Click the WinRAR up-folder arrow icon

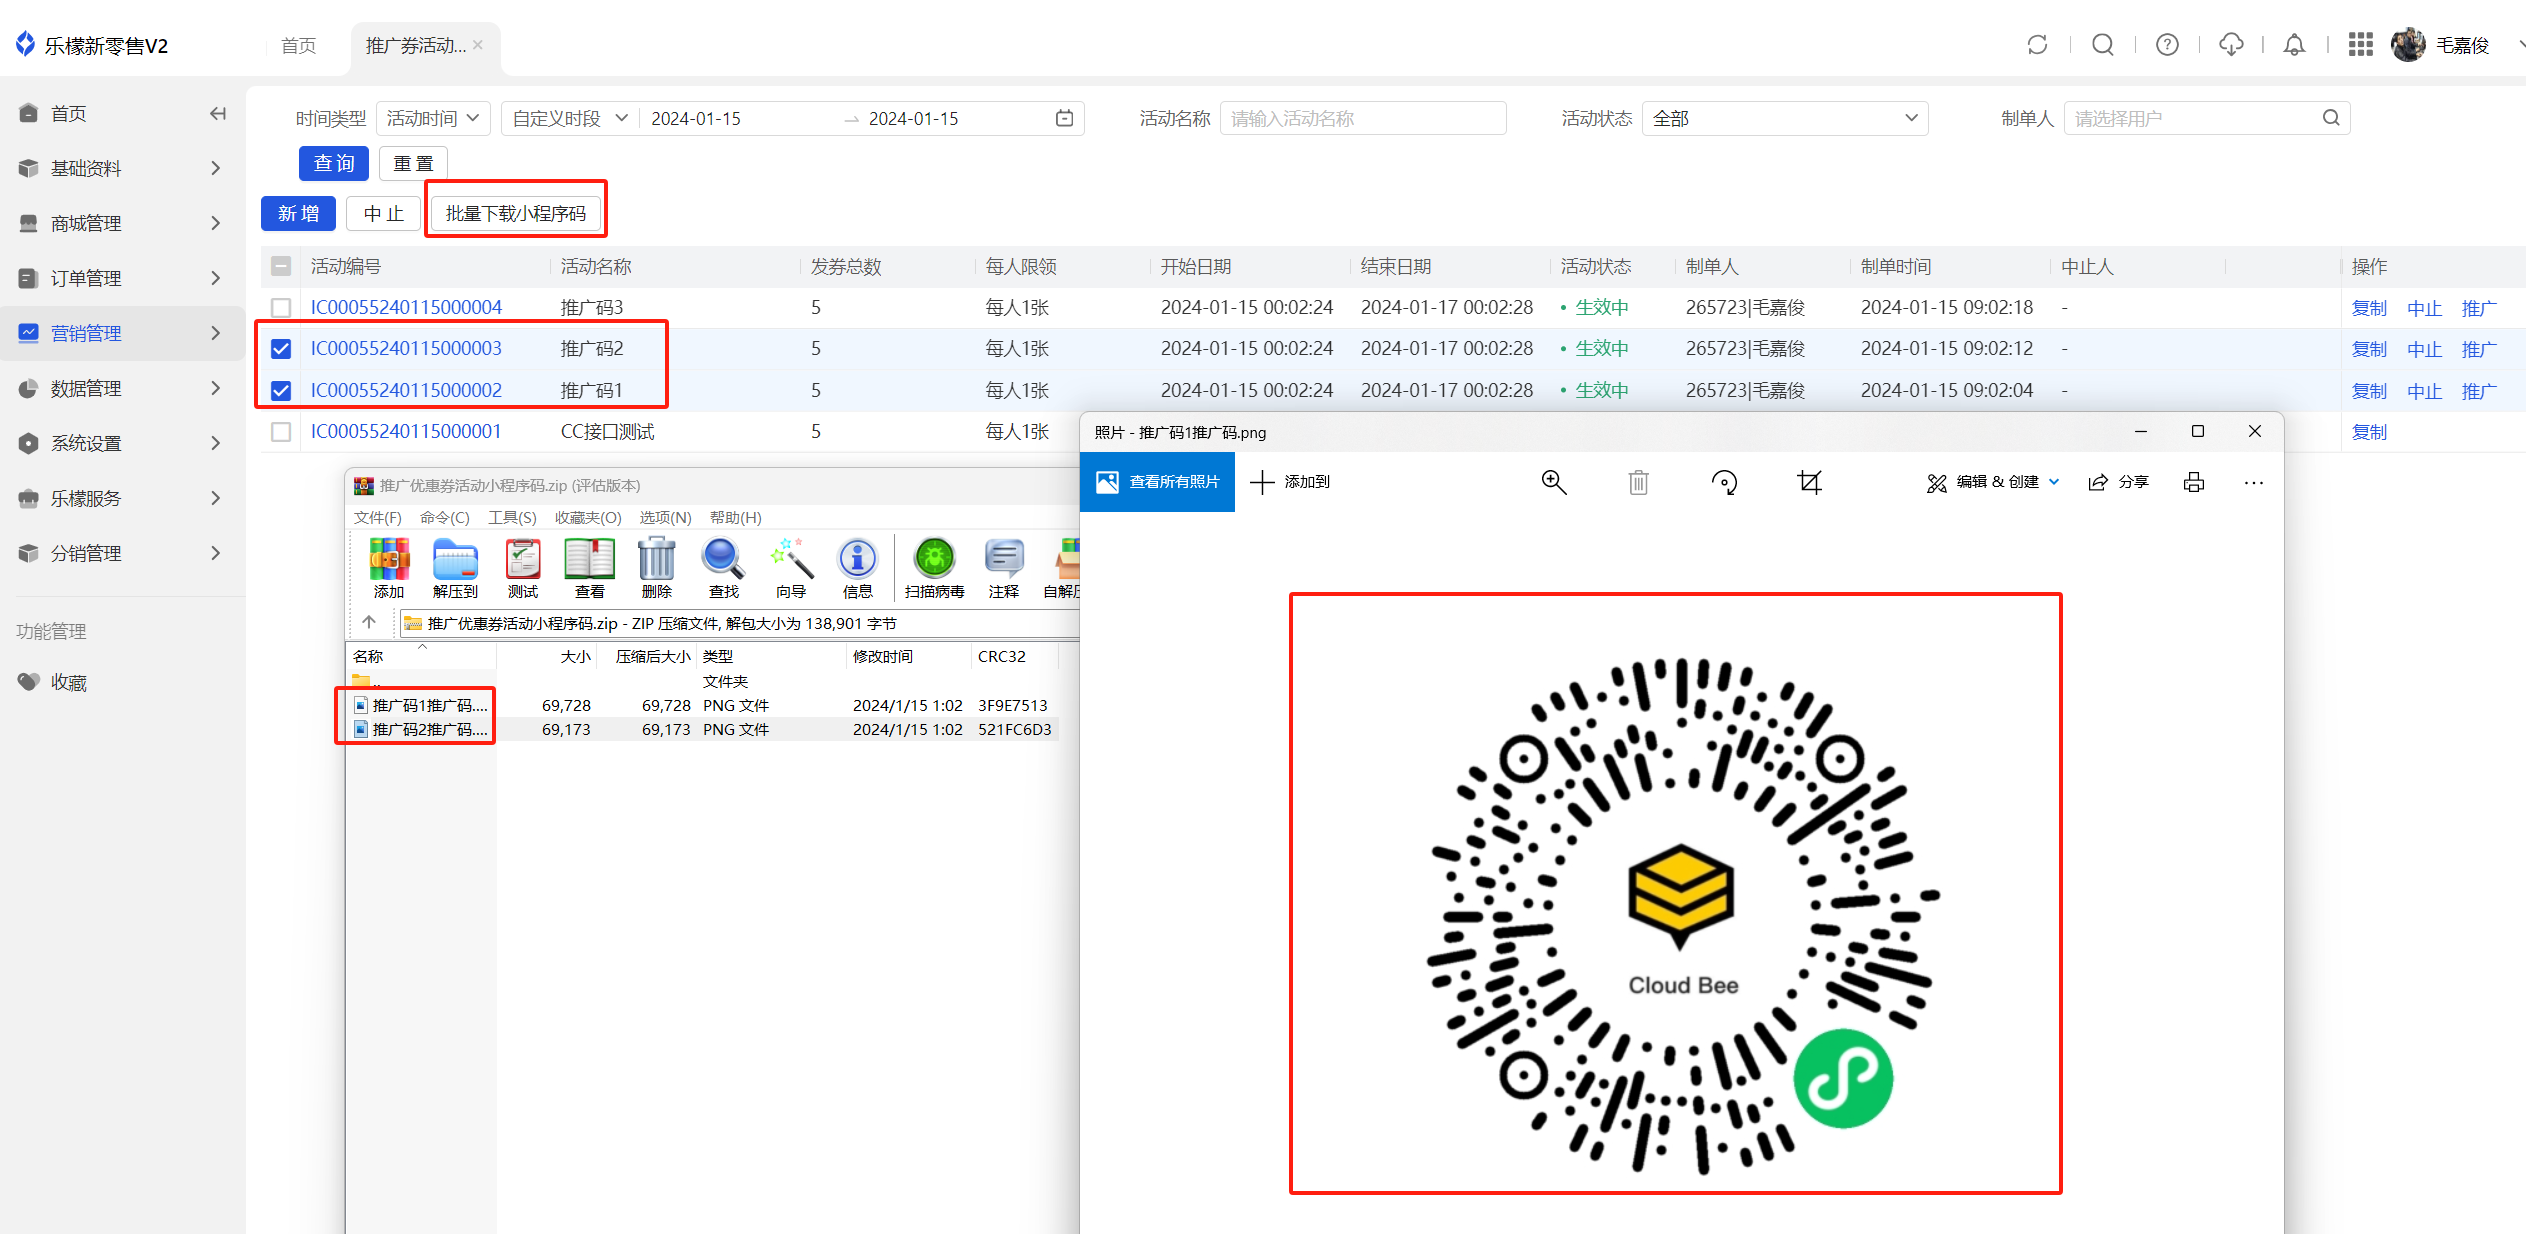pyautogui.click(x=369, y=623)
